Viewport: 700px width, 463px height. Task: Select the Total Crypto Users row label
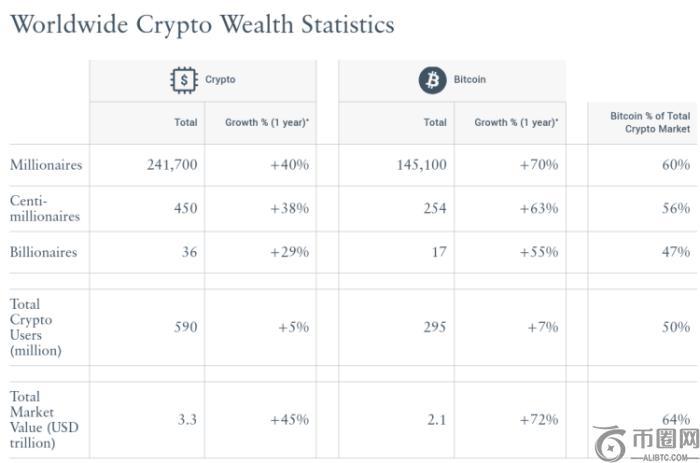36,327
